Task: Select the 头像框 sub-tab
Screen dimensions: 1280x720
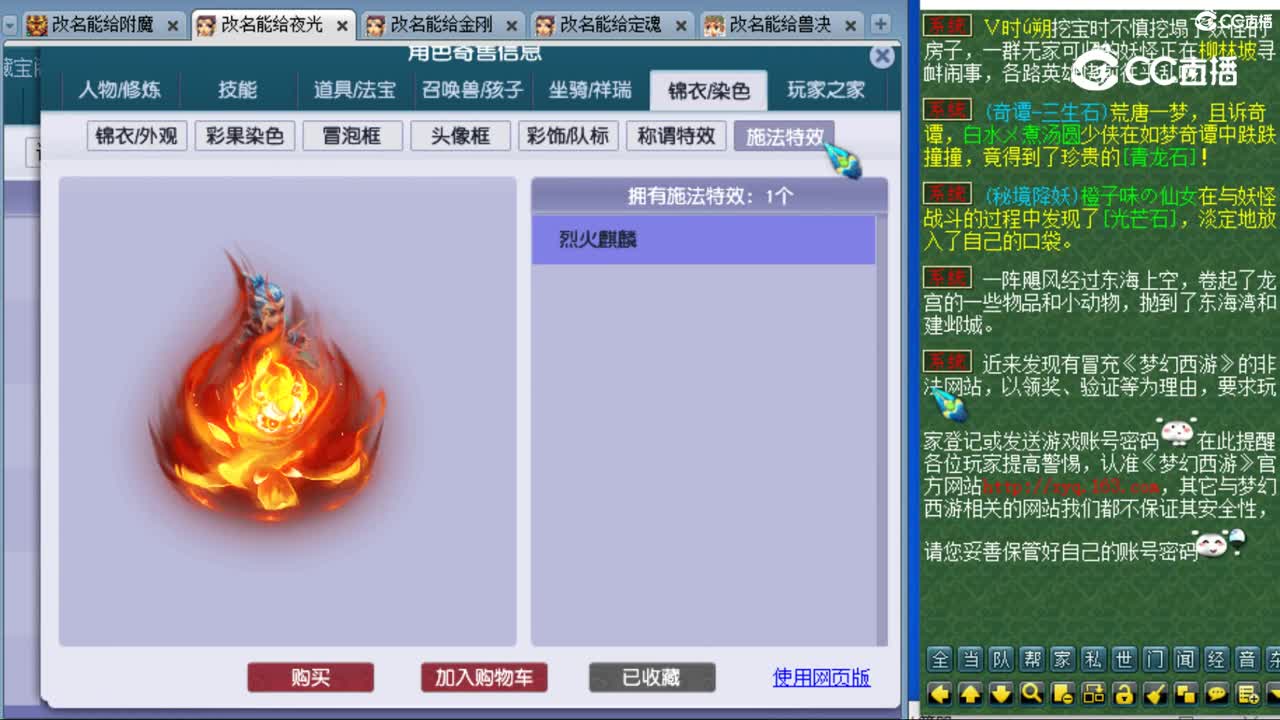Action: 460,136
